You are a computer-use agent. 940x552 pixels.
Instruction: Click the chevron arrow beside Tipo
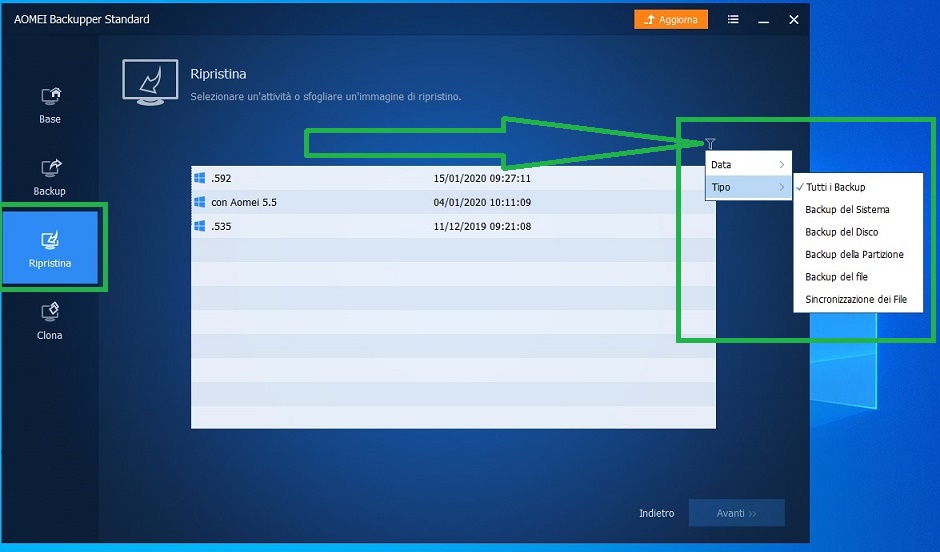[x=782, y=187]
